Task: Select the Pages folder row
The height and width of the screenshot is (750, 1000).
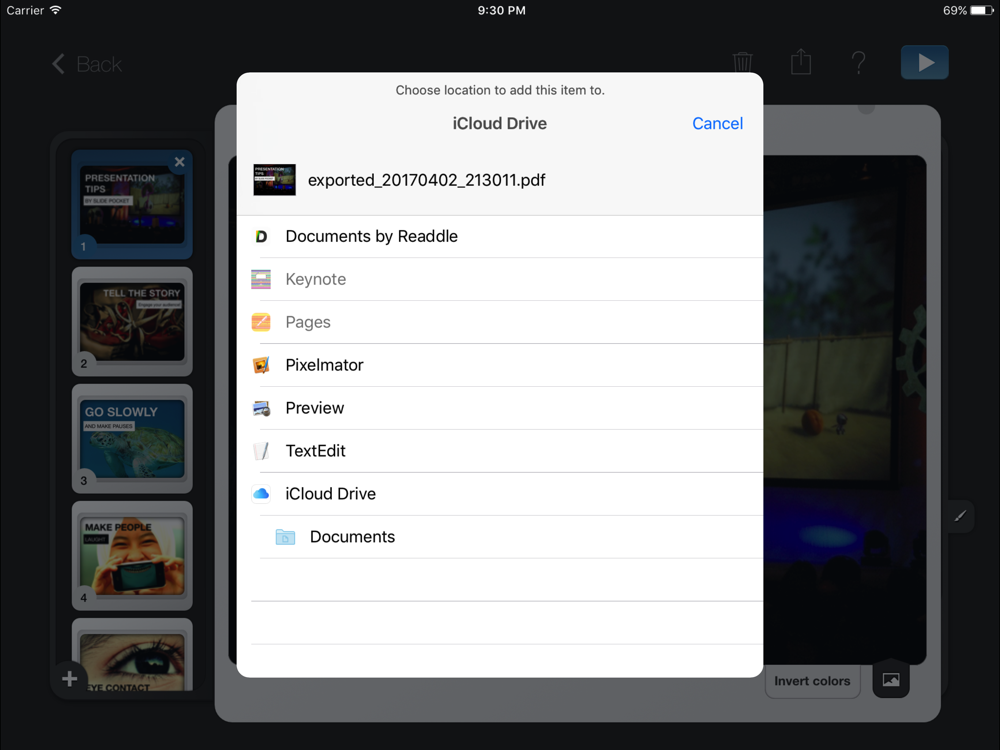Action: (500, 322)
